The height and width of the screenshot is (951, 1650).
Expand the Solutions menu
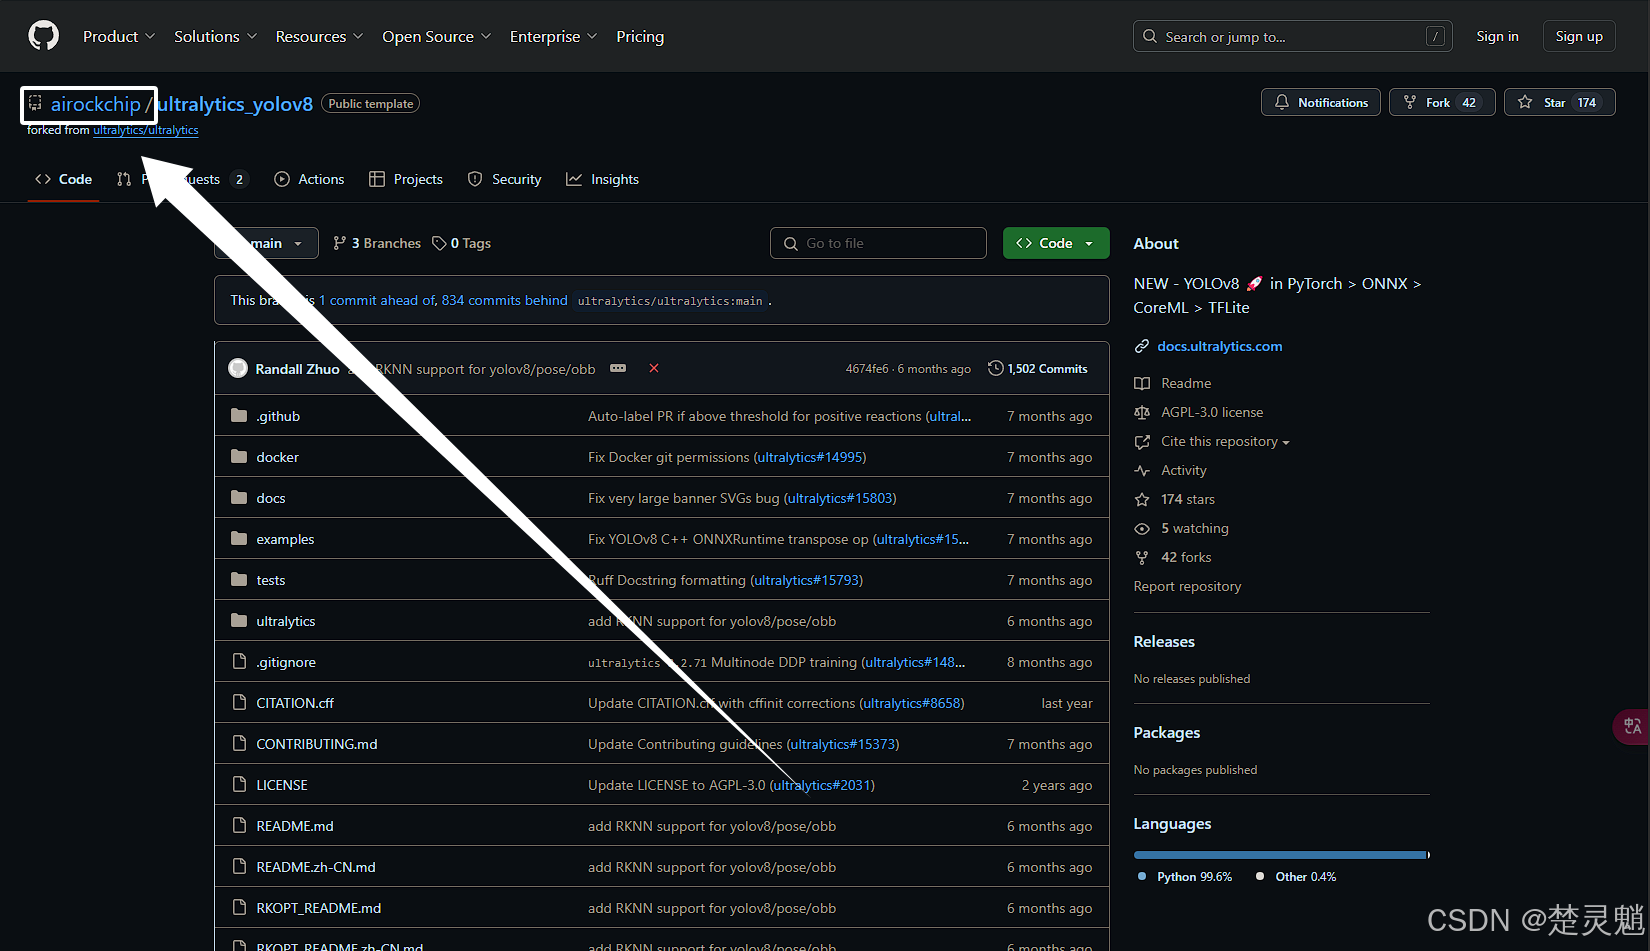click(215, 36)
